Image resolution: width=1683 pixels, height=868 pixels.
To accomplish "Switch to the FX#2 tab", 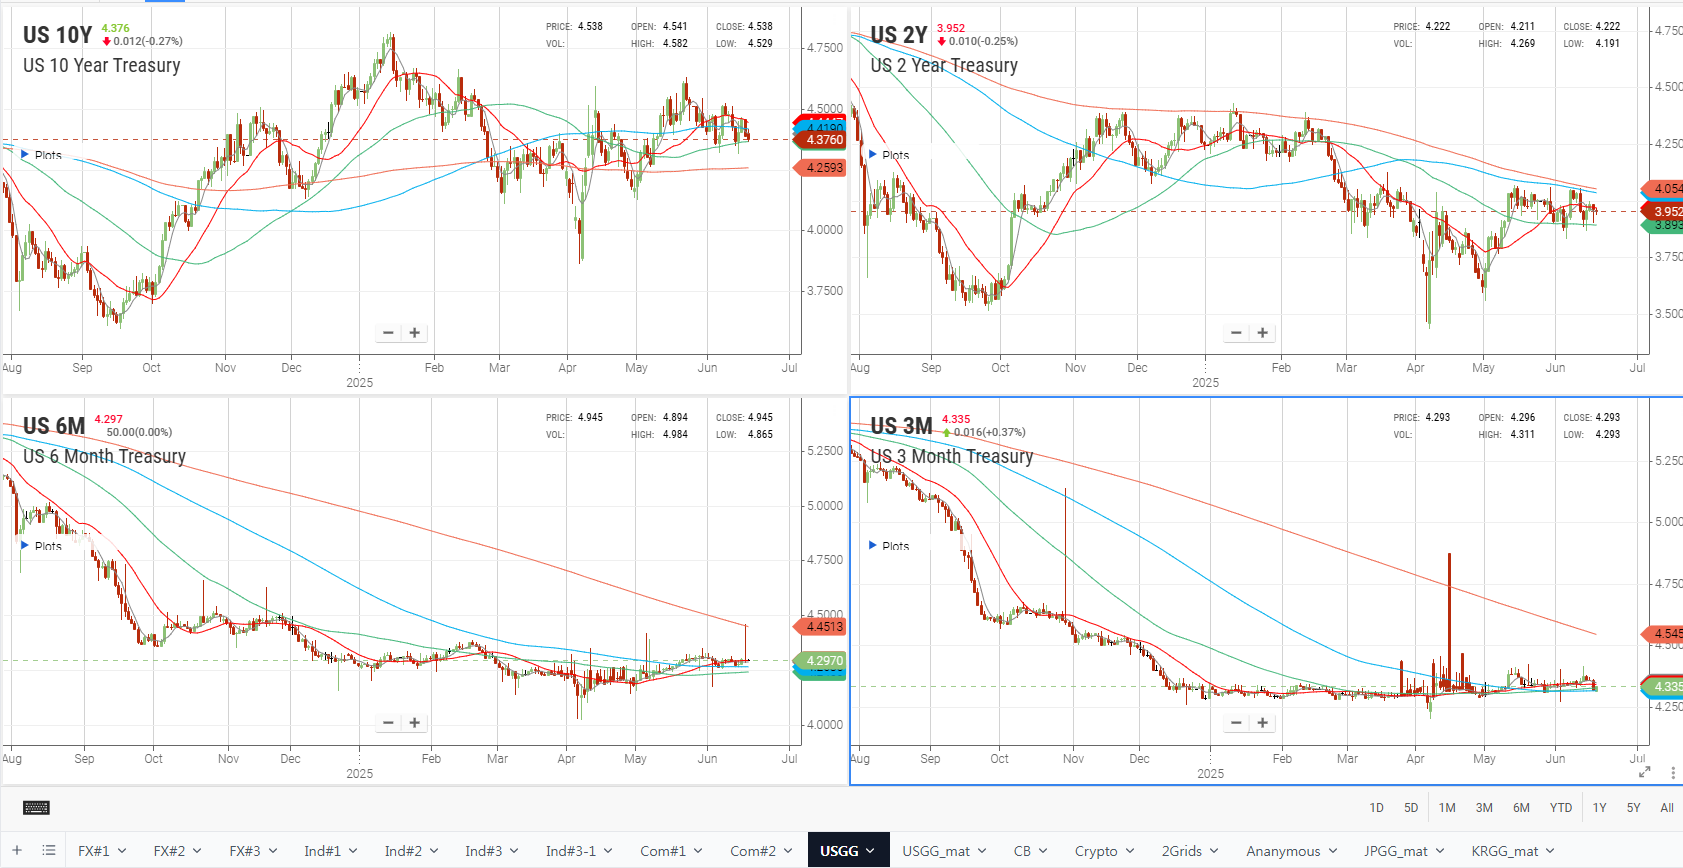I will 169,851.
